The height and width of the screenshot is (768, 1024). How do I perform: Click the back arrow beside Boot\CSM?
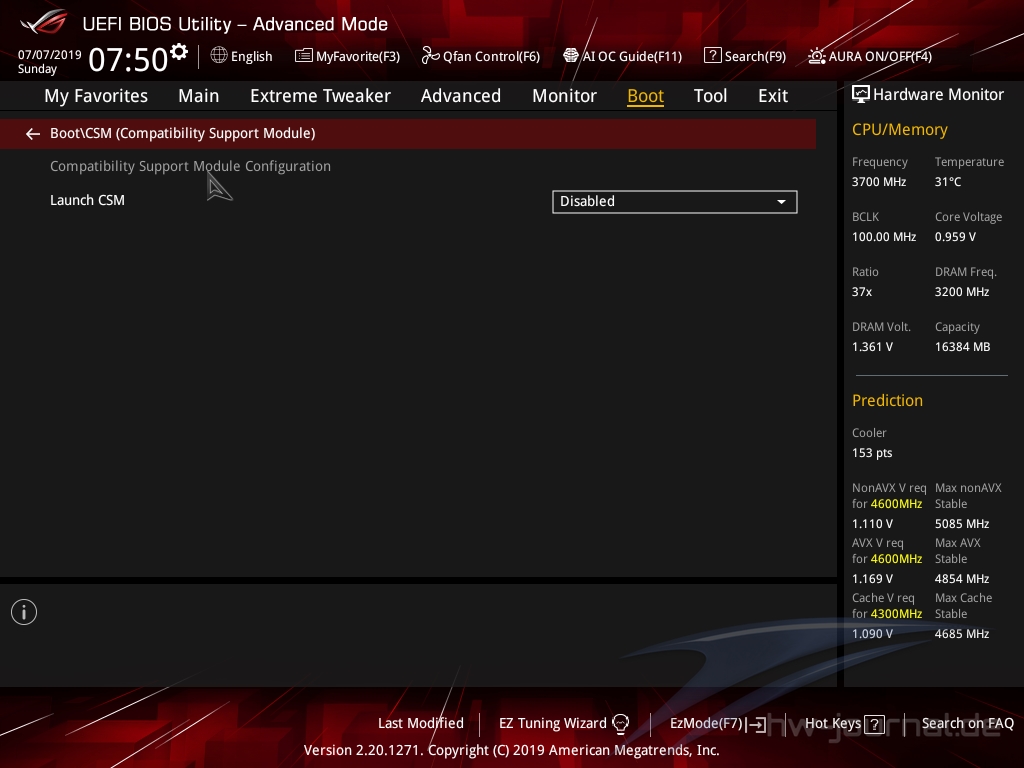33,134
